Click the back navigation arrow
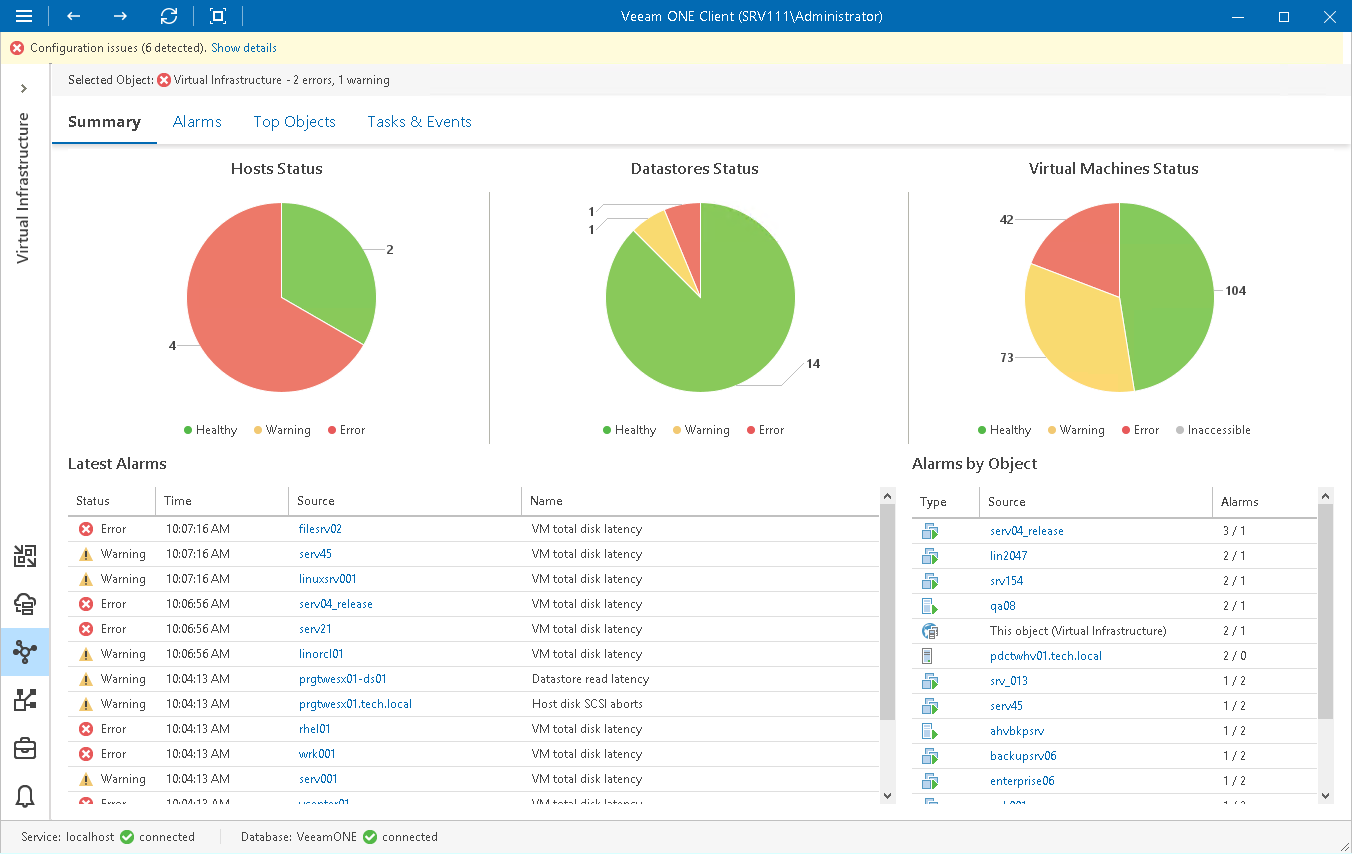 (73, 16)
